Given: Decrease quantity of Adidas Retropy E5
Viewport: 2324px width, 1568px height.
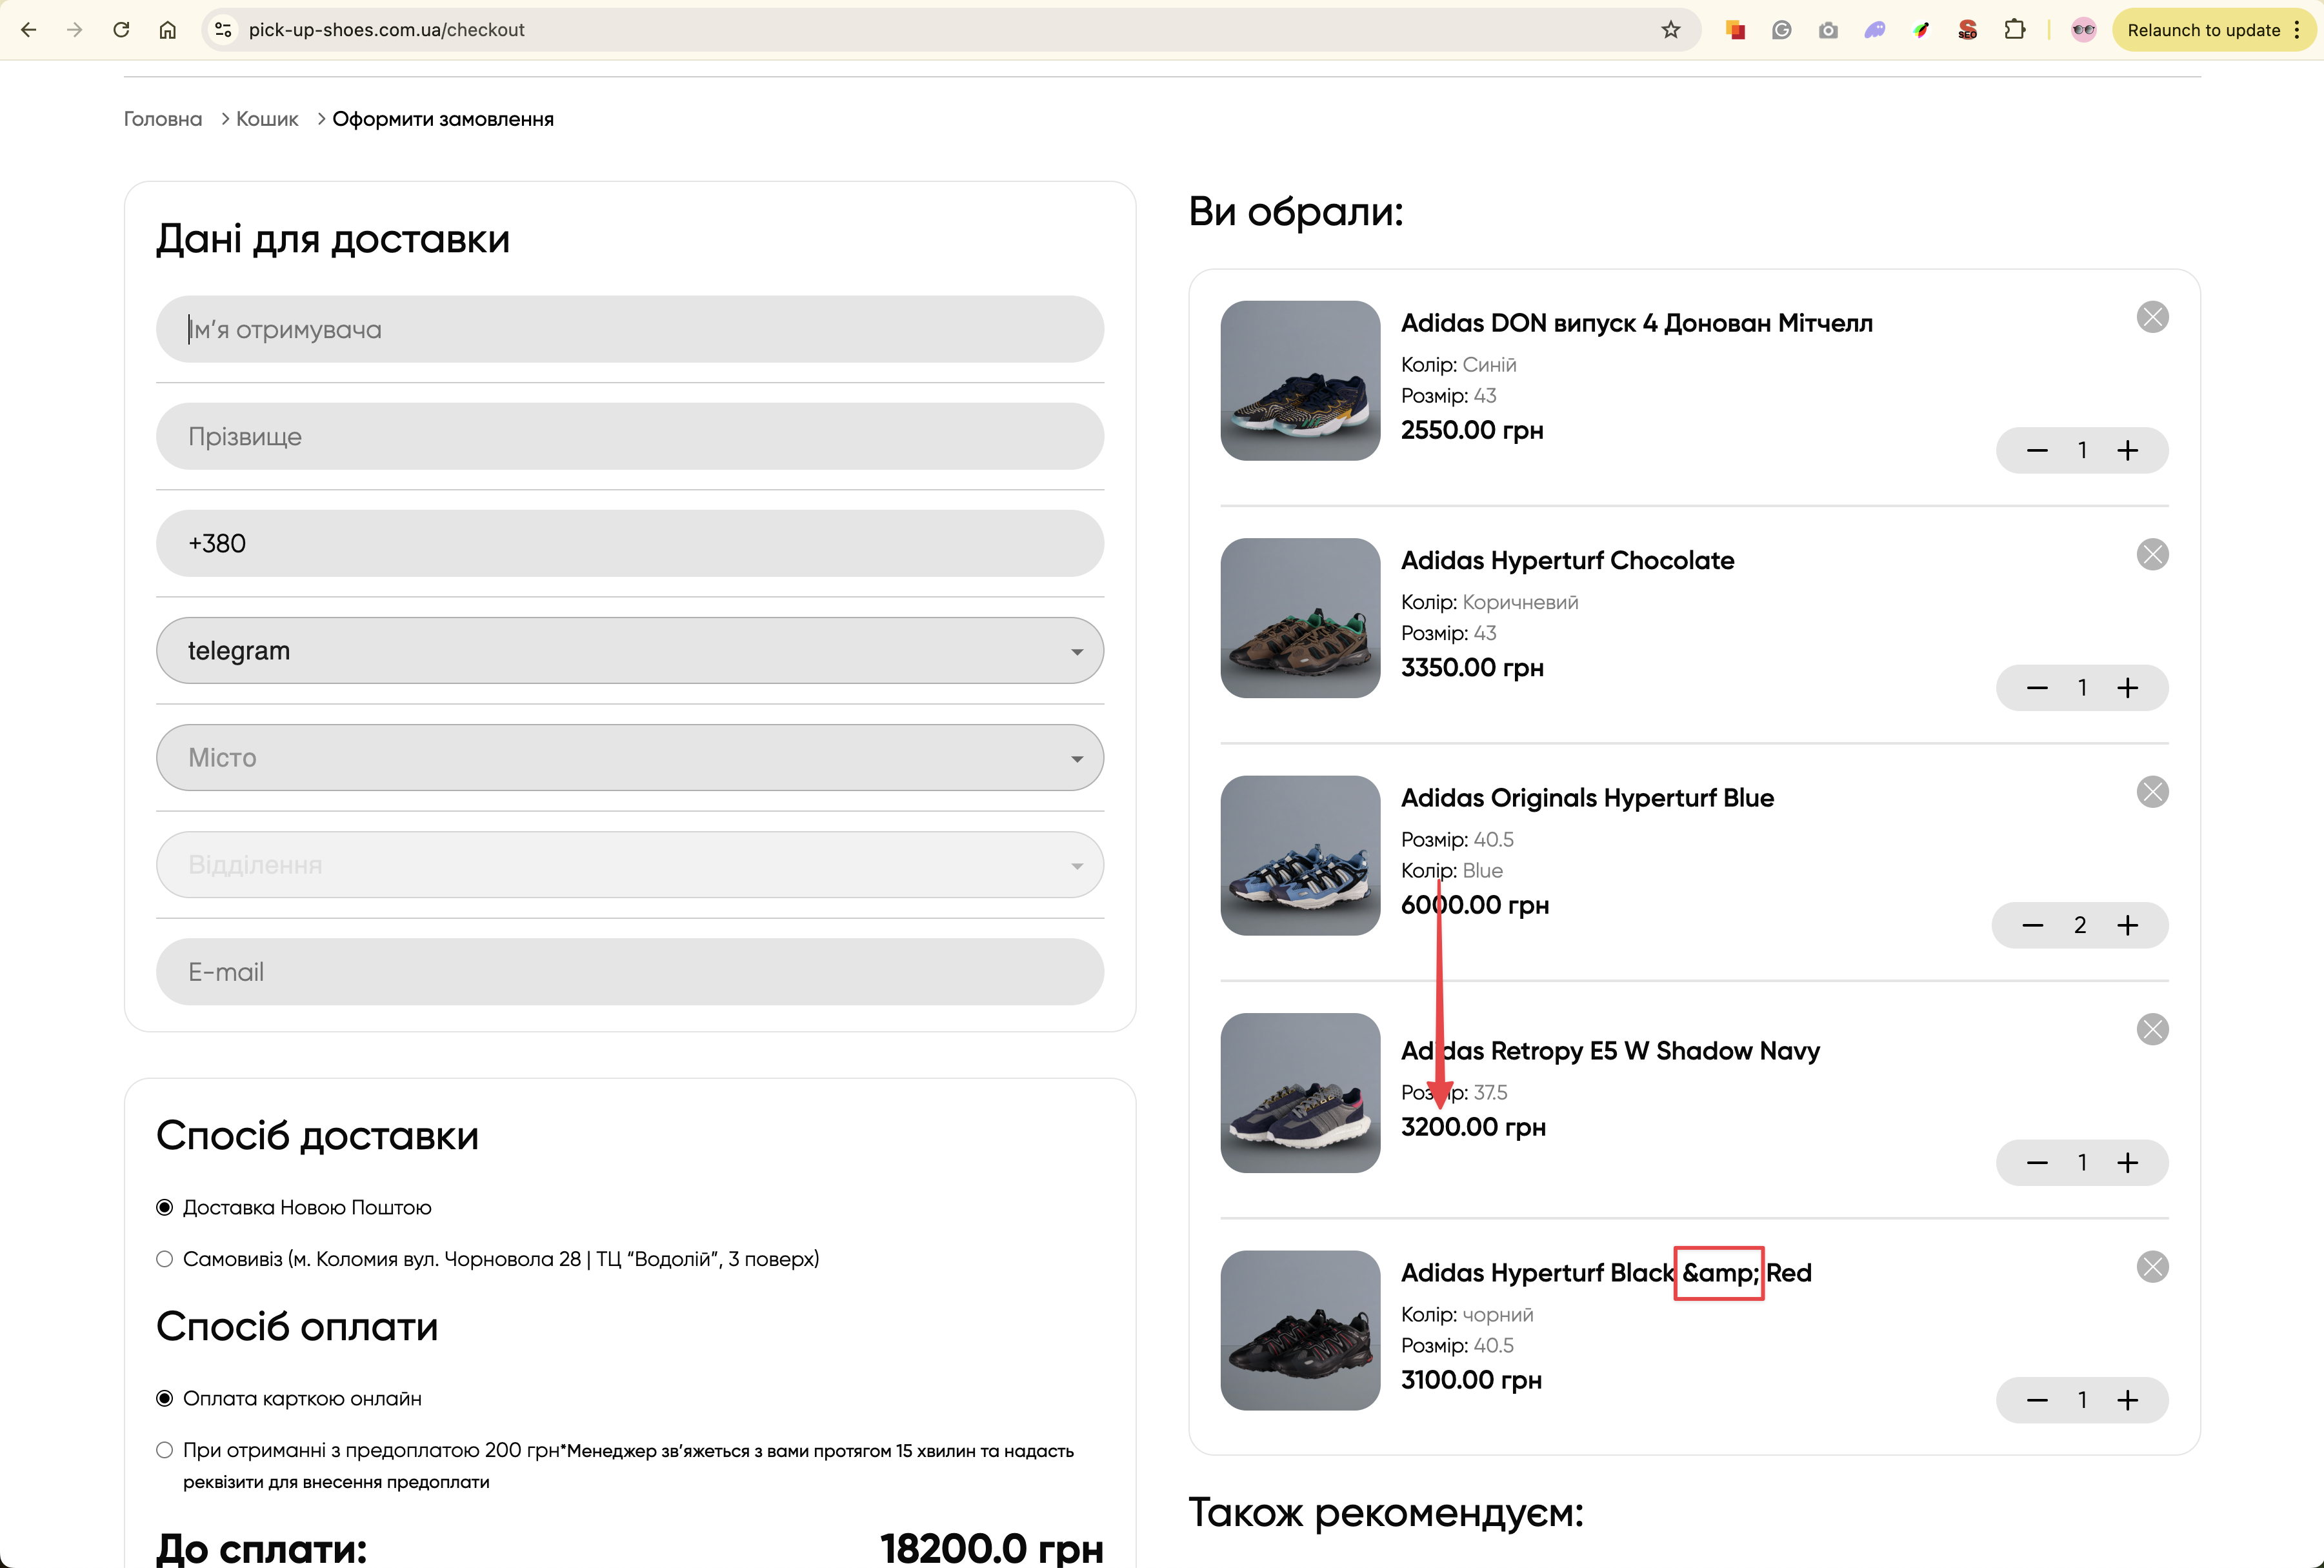Looking at the screenshot, I should click(x=2037, y=1163).
